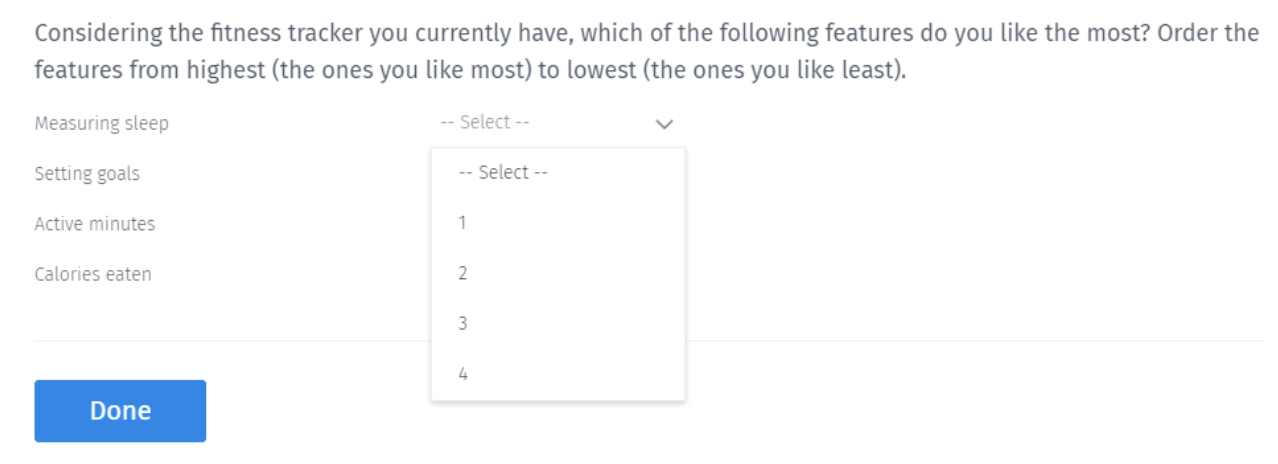The image size is (1278, 464).
Task: Pick option 2 in the open dropdown
Action: pos(463,273)
